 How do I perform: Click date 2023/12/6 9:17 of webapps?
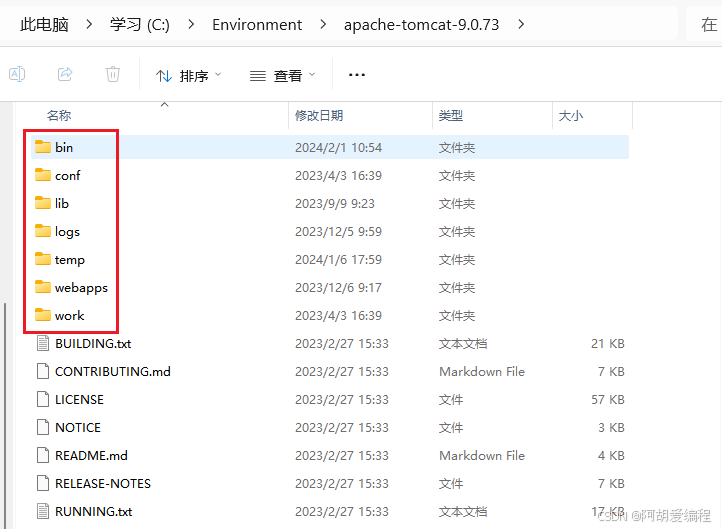338,288
